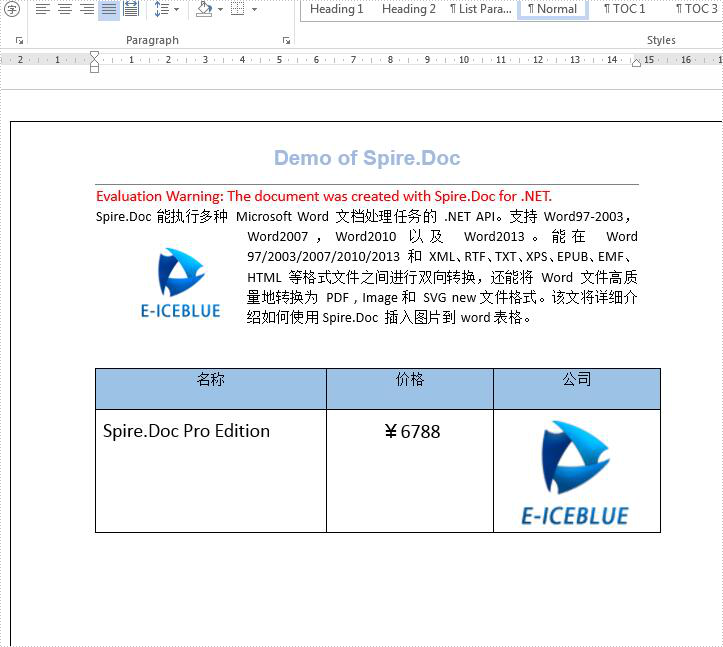Open the Paragraph settings dialog launcher
This screenshot has height=647, width=723.
(x=287, y=41)
